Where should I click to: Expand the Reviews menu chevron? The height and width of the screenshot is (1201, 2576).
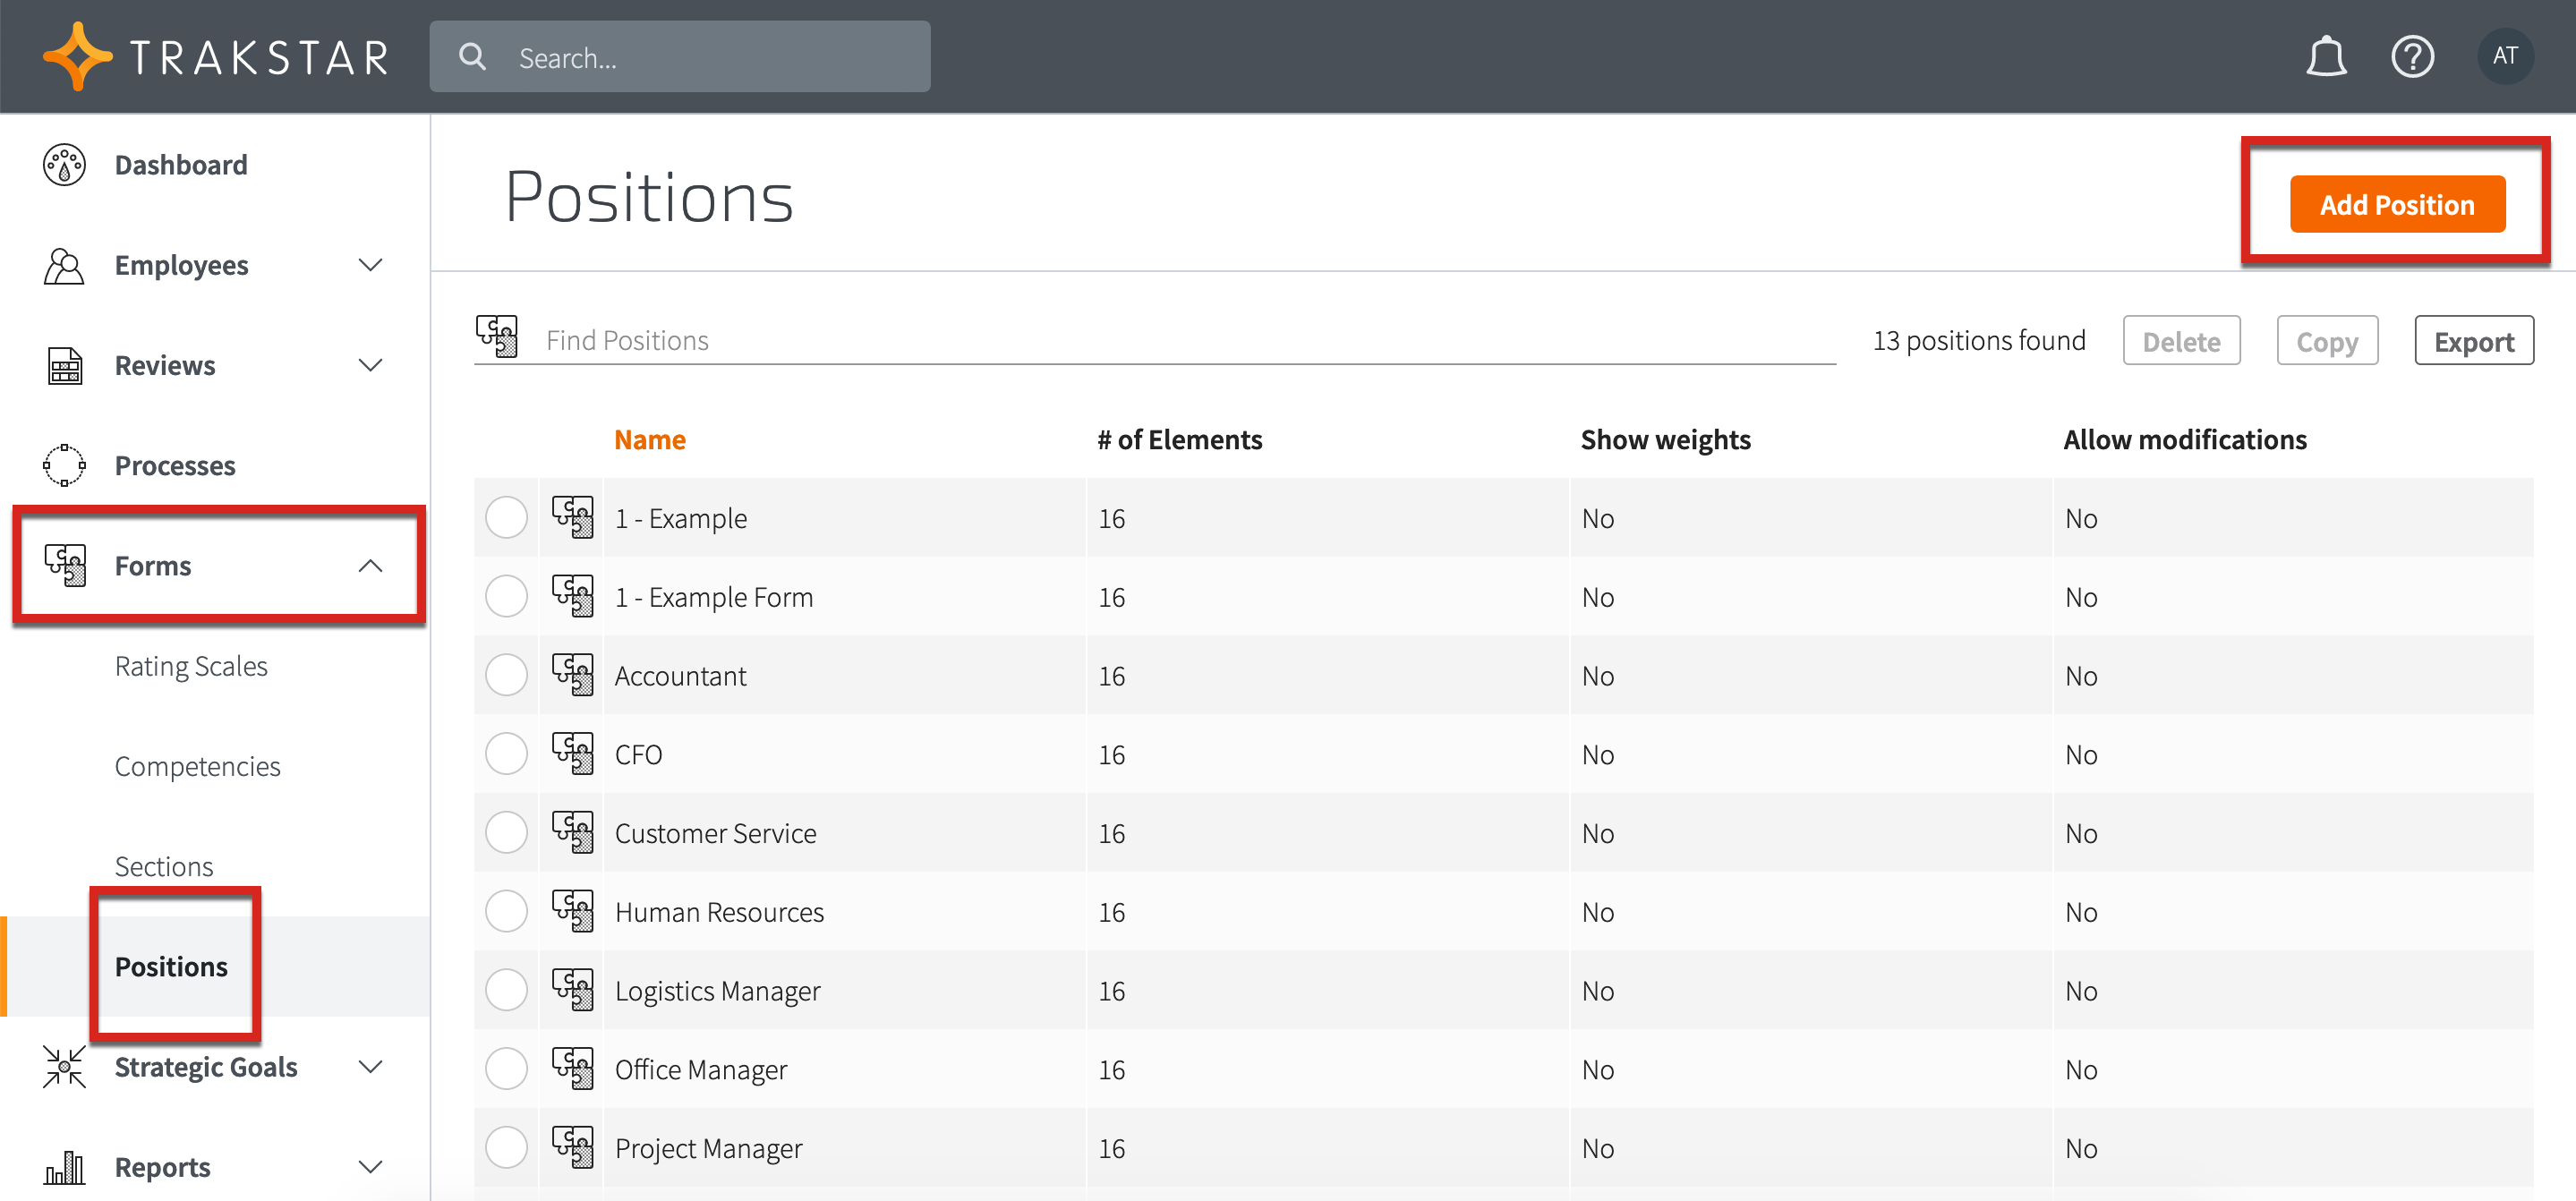point(370,365)
